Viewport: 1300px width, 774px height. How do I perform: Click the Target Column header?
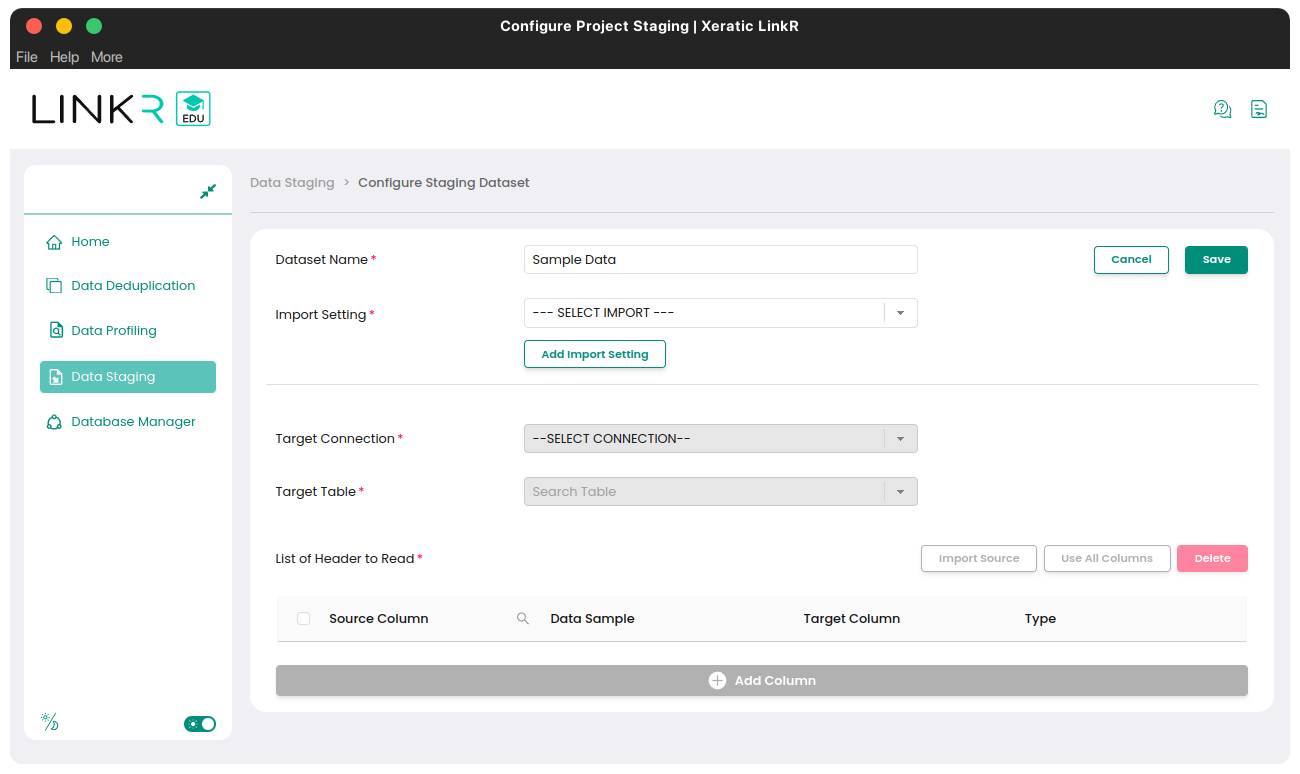point(852,619)
